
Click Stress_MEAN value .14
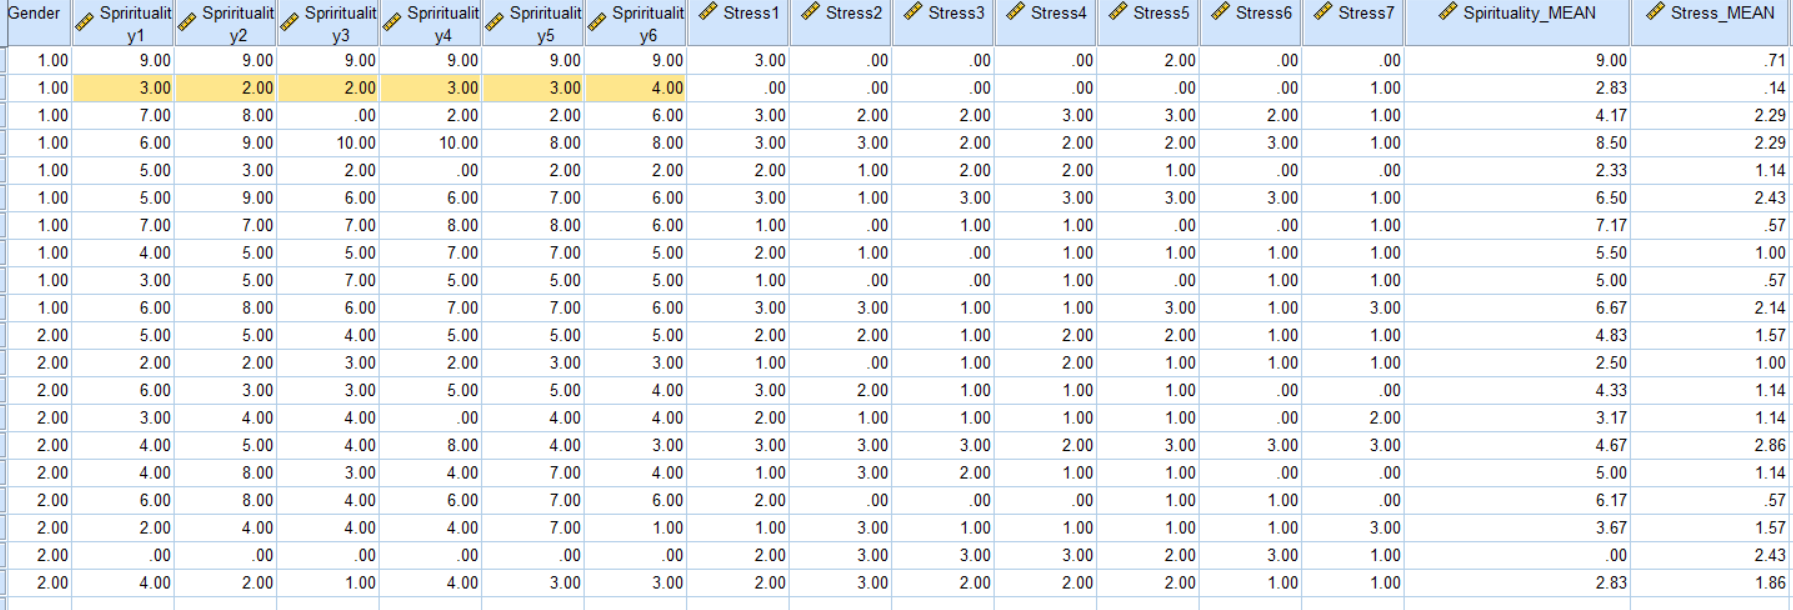pos(1775,88)
